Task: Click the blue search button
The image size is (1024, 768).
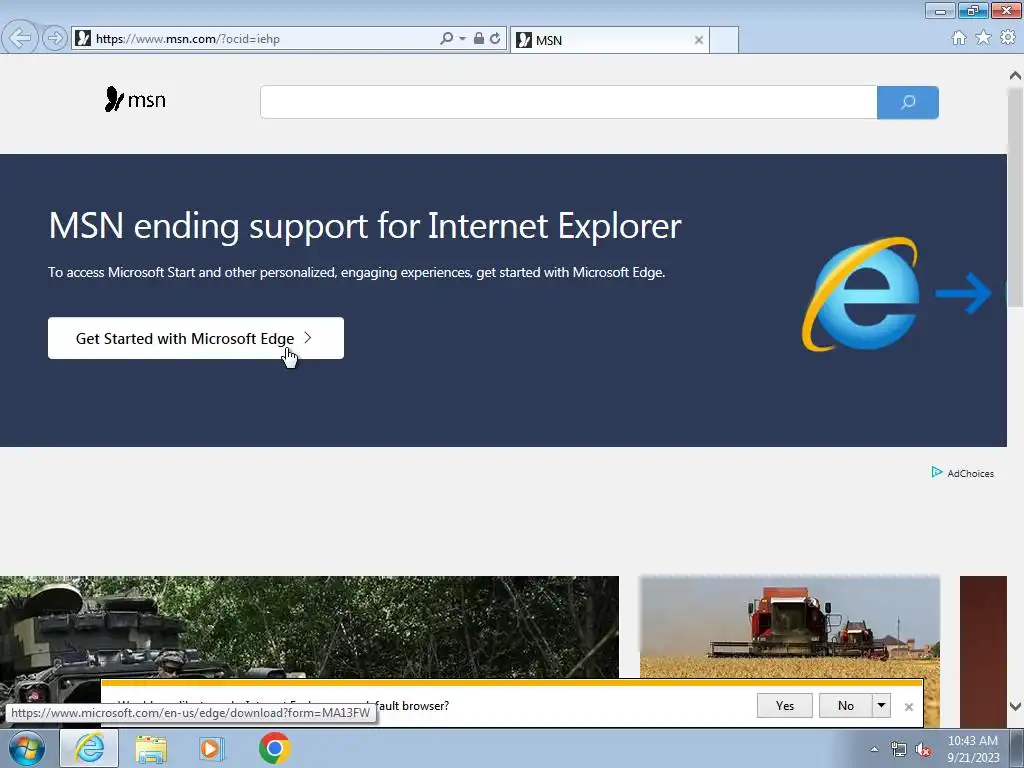Action: pos(908,102)
